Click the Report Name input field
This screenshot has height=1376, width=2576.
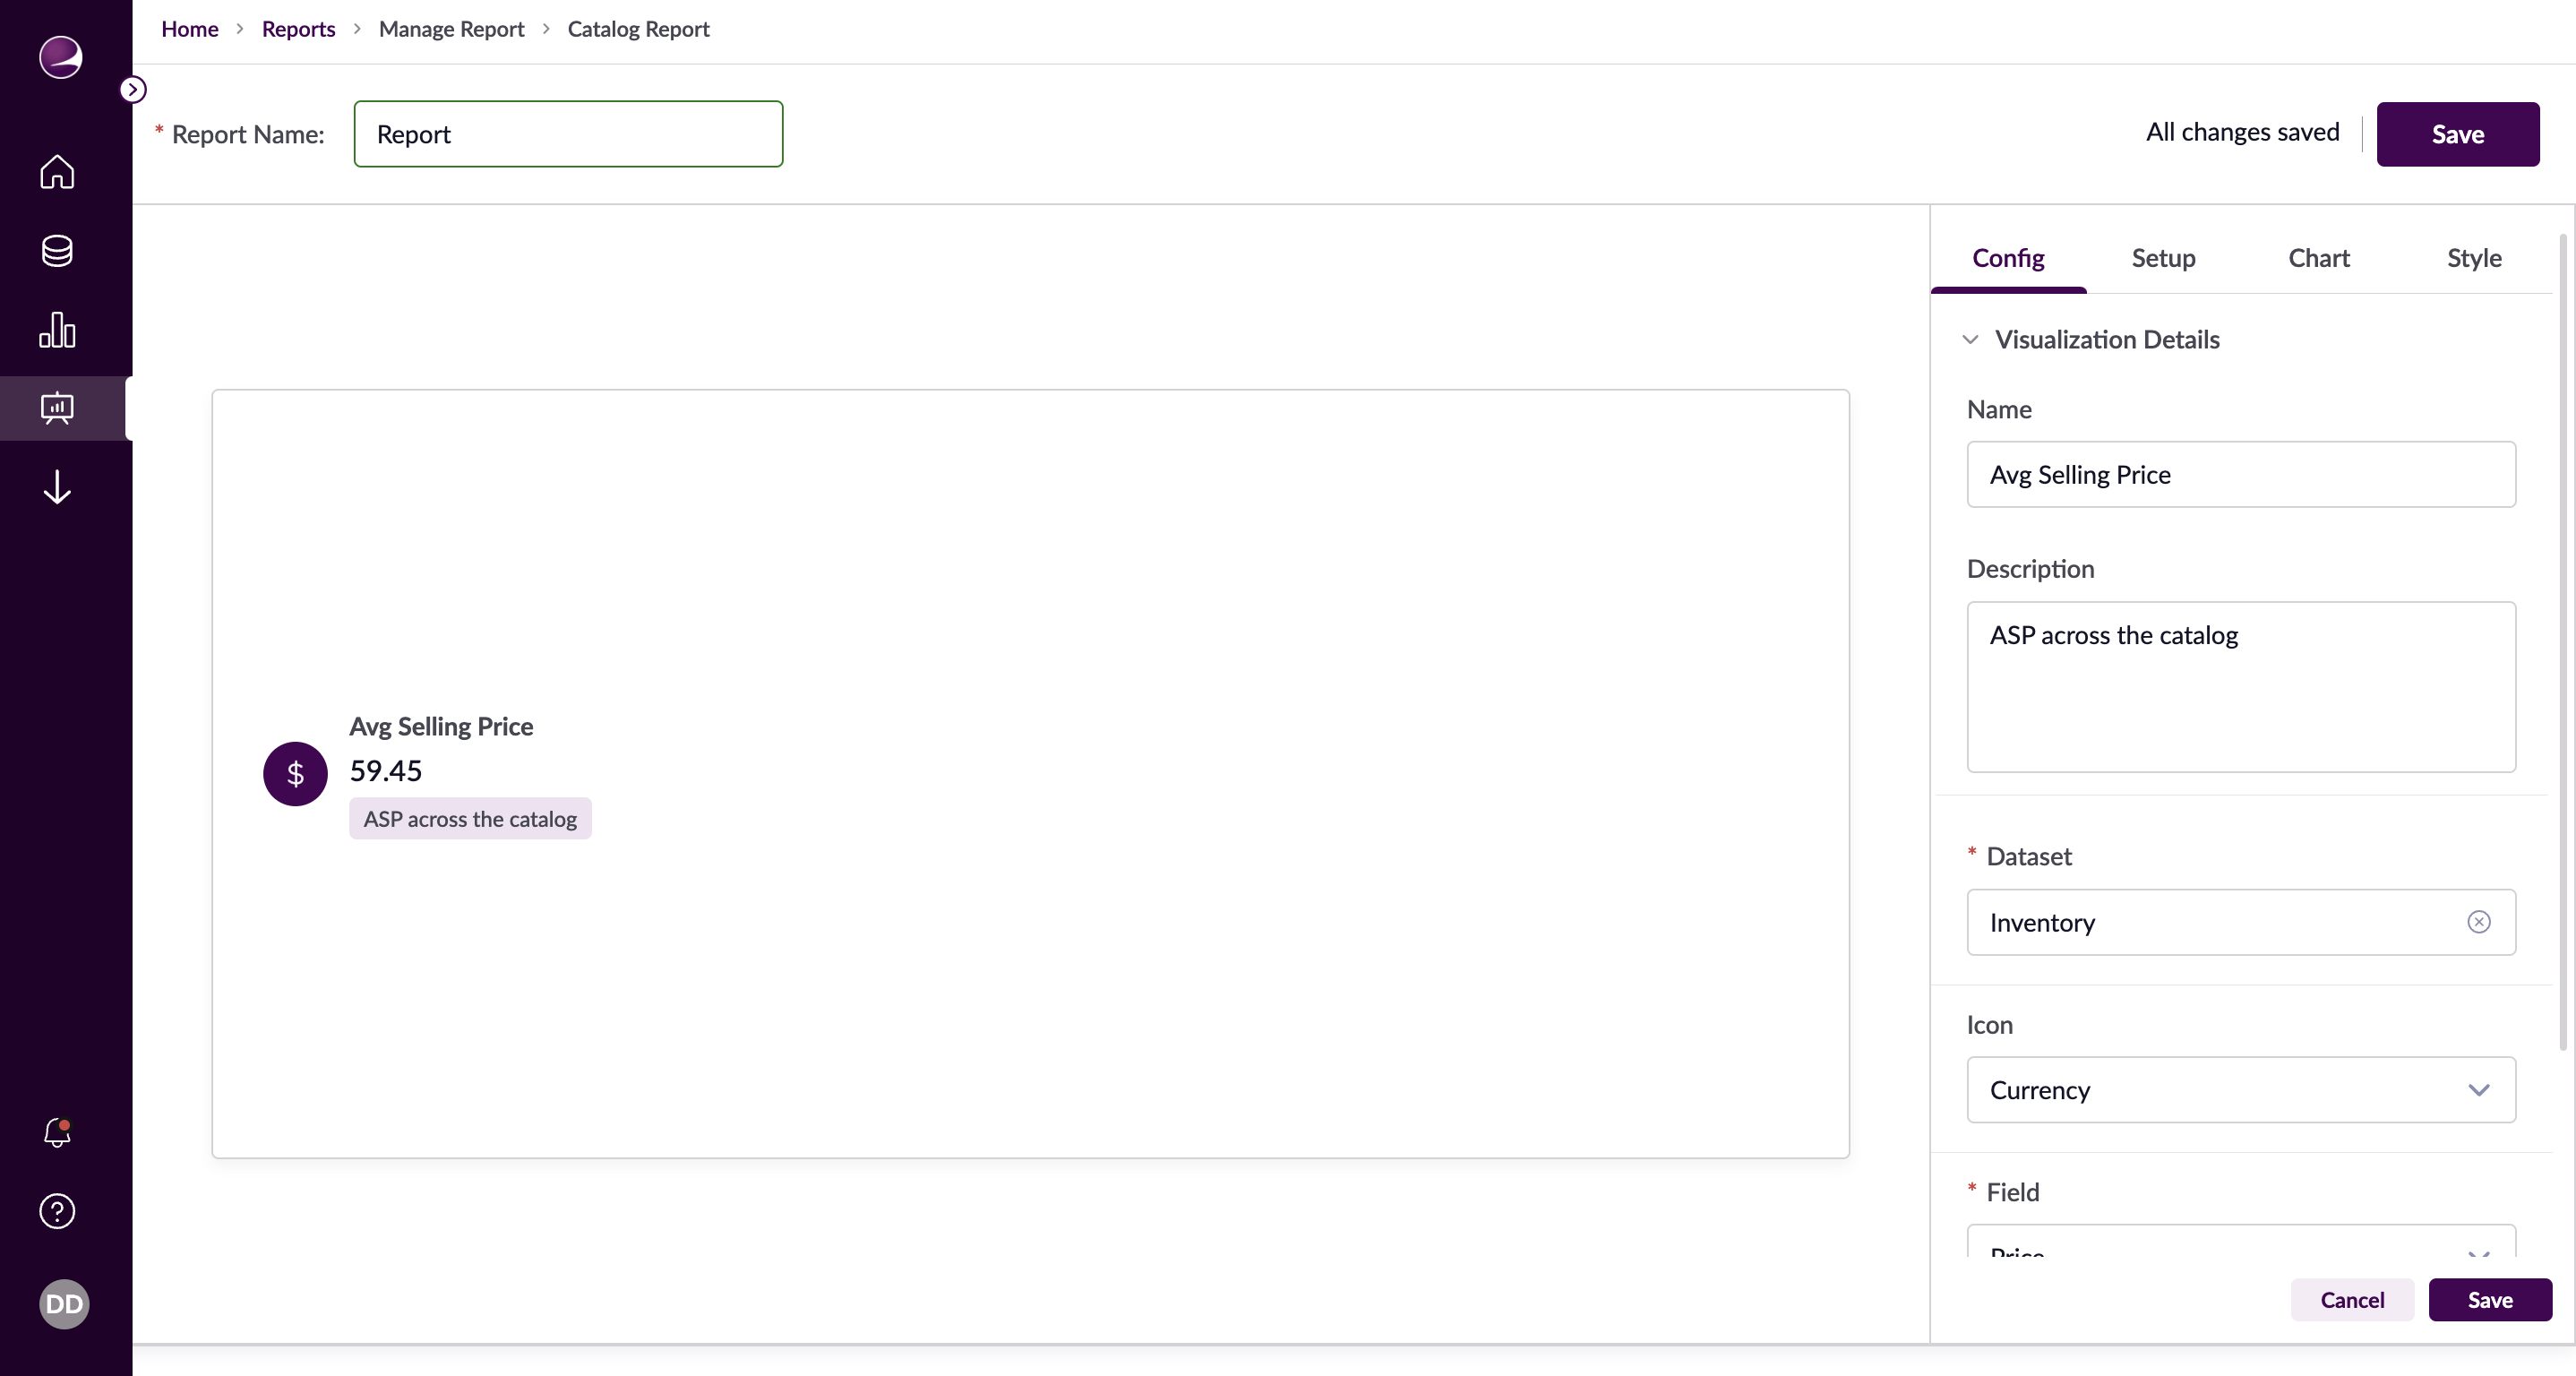[568, 134]
